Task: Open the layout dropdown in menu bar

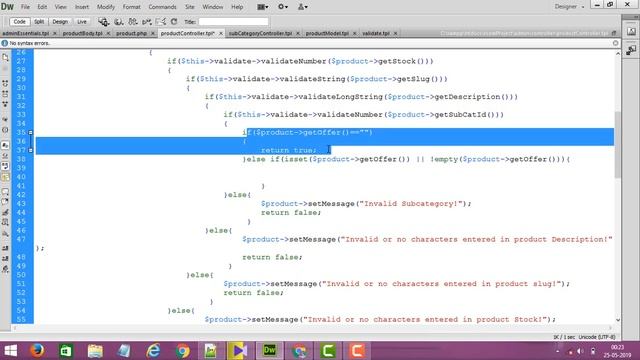Action: pos(262,7)
